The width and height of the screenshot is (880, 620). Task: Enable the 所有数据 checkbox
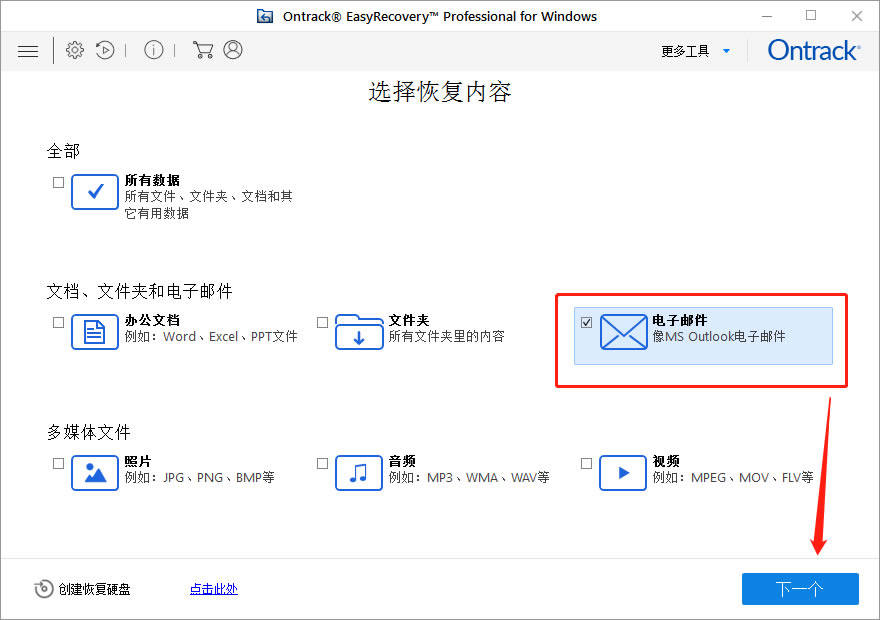coord(57,182)
